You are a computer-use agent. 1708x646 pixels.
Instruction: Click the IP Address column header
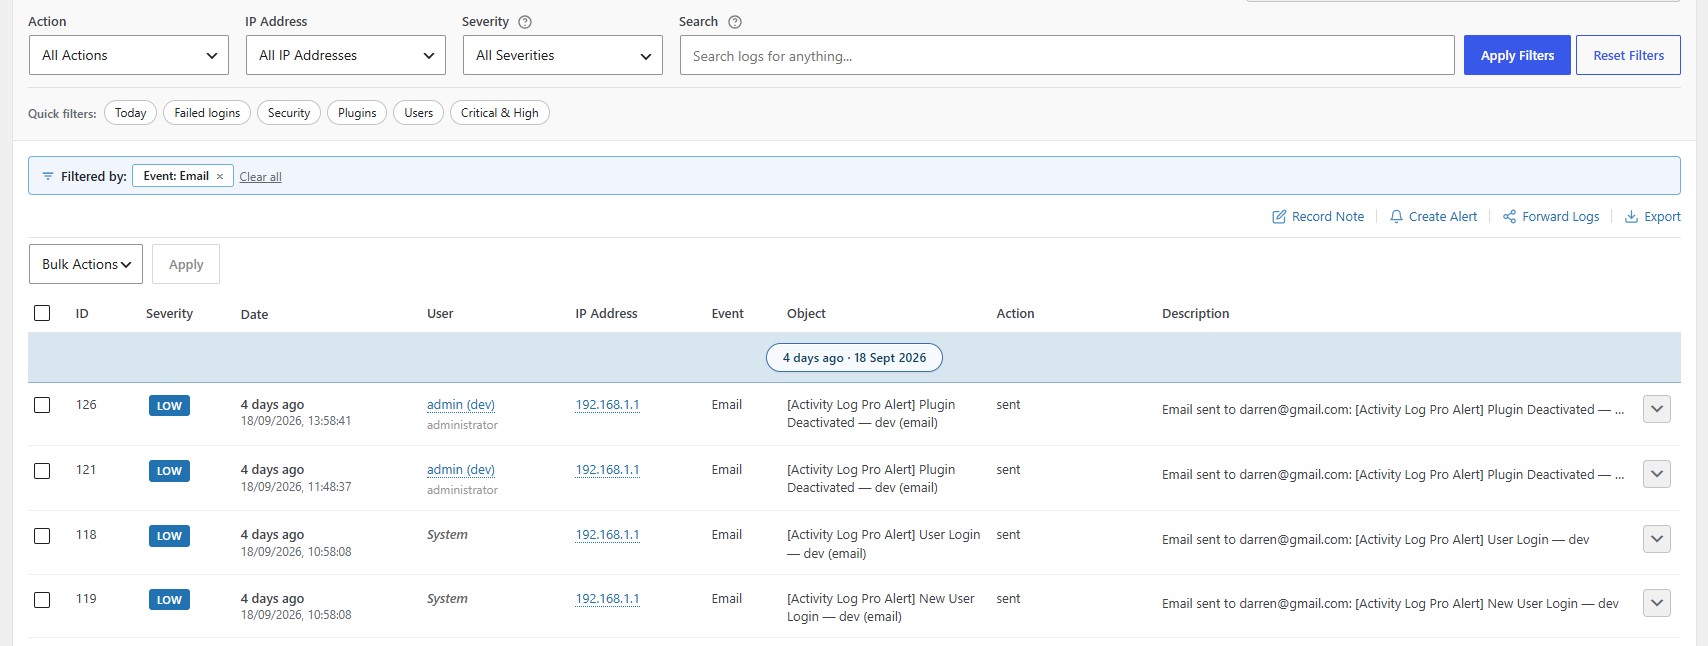coord(606,314)
